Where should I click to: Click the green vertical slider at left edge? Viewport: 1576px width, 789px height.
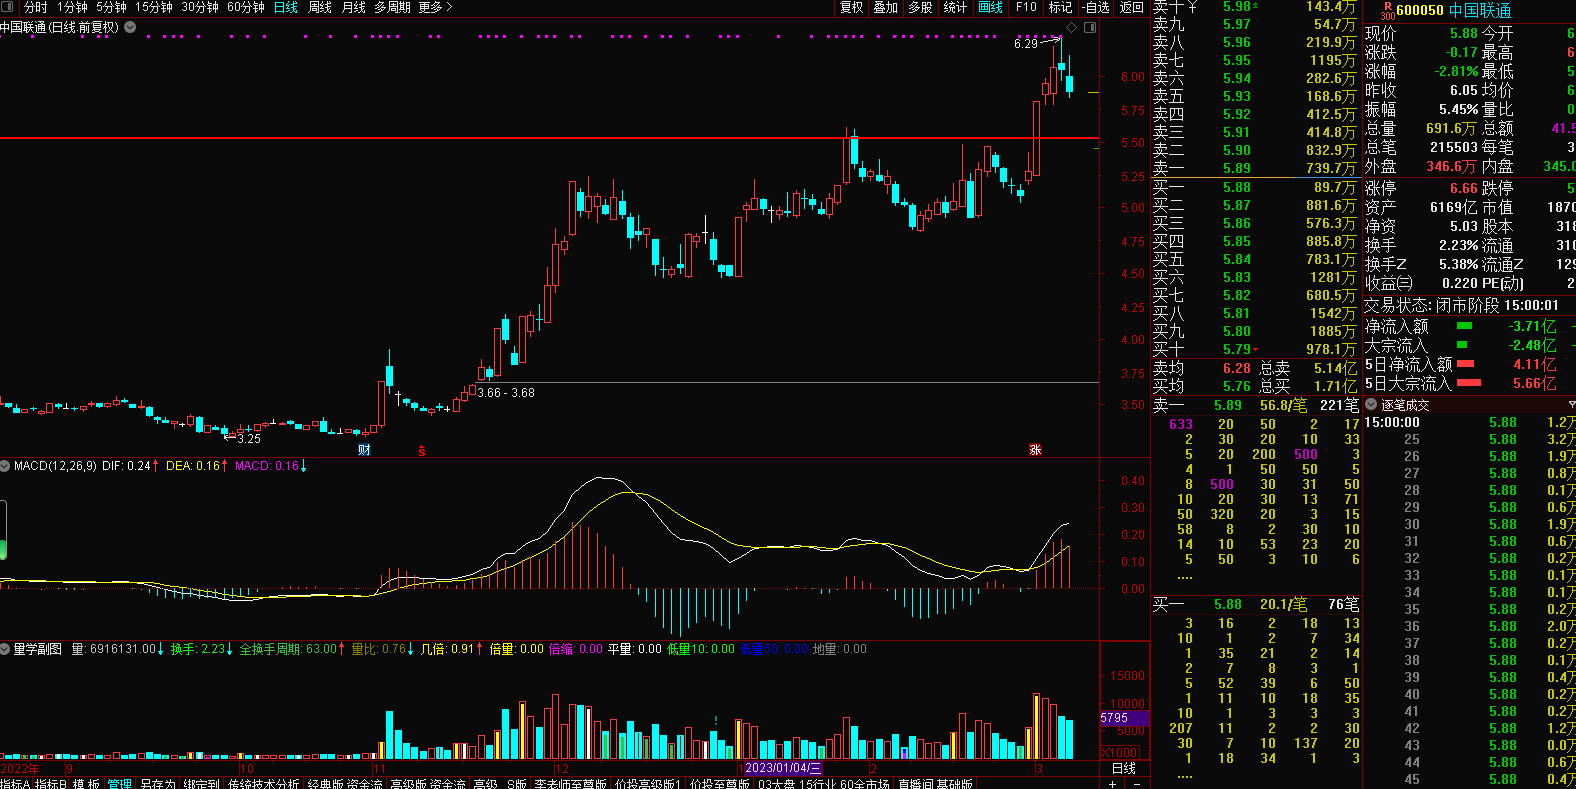tap(3, 529)
